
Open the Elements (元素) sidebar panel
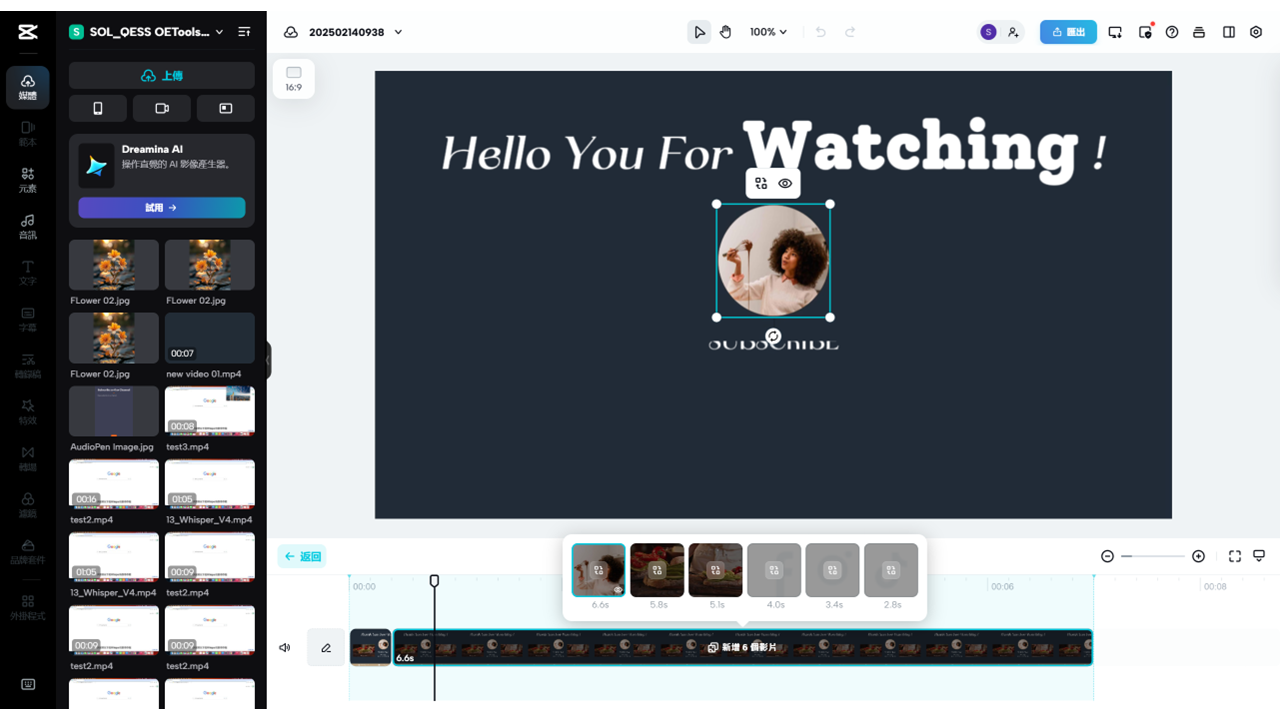tap(28, 179)
